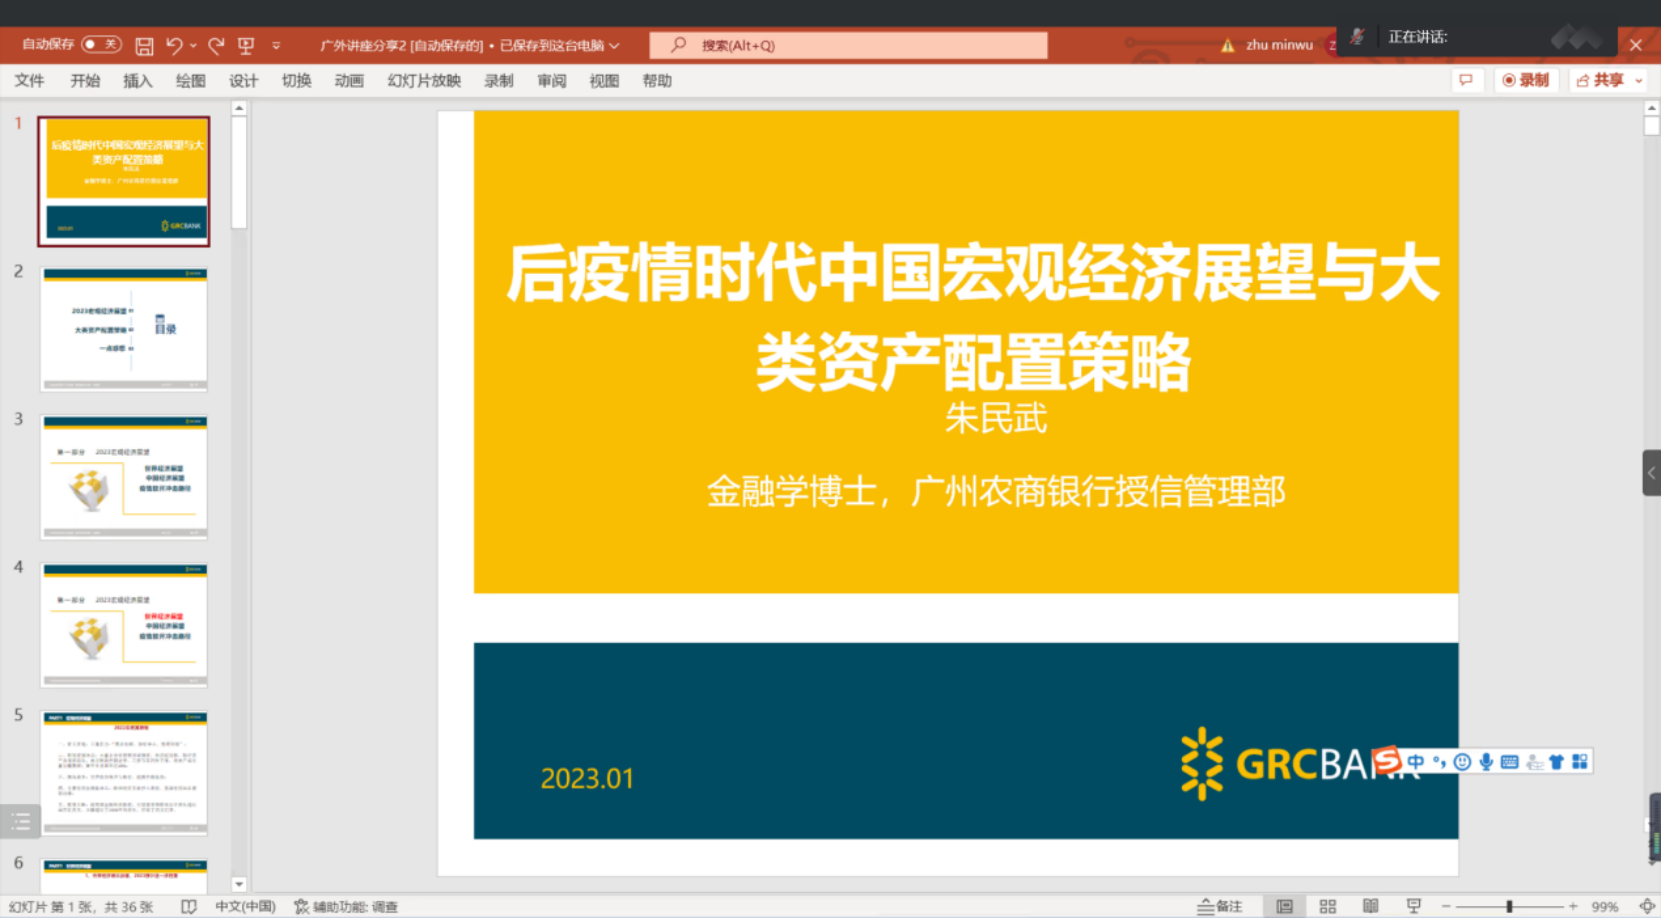Open the comments pane icon
Image resolution: width=1662 pixels, height=919 pixels.
tap(1466, 81)
